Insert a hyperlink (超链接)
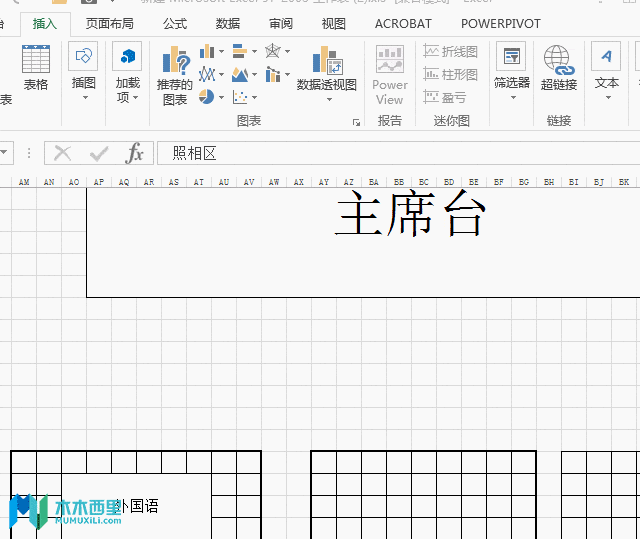The height and width of the screenshot is (539, 640). (559, 68)
